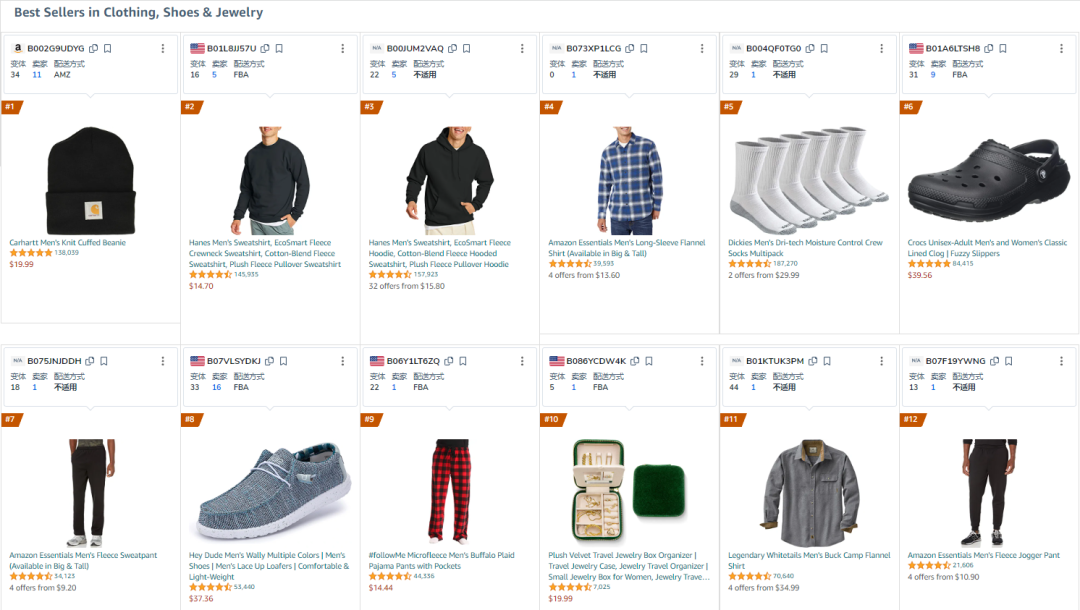
Task: Click seller count 11 for B002G9UDYG
Action: pos(37,74)
